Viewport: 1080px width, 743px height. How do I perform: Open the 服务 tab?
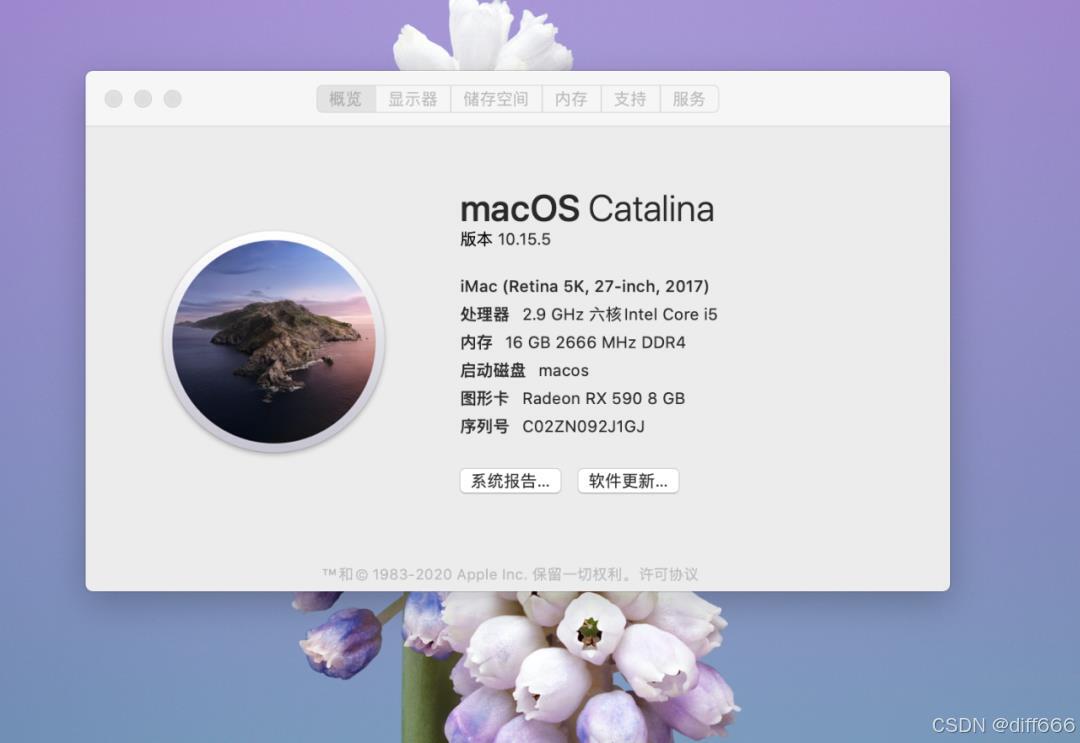[x=689, y=99]
